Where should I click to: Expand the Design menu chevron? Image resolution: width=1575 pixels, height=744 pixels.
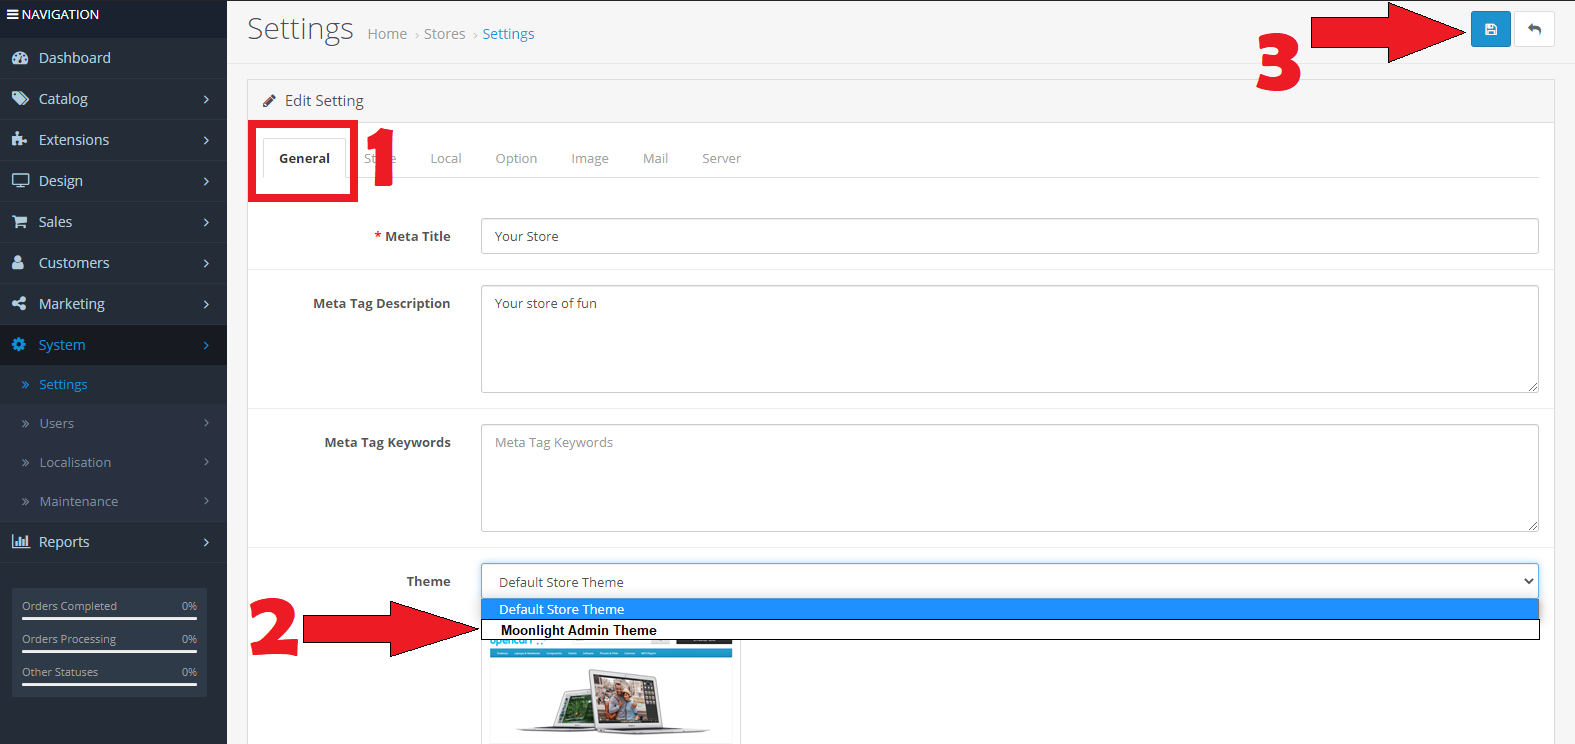click(x=206, y=181)
